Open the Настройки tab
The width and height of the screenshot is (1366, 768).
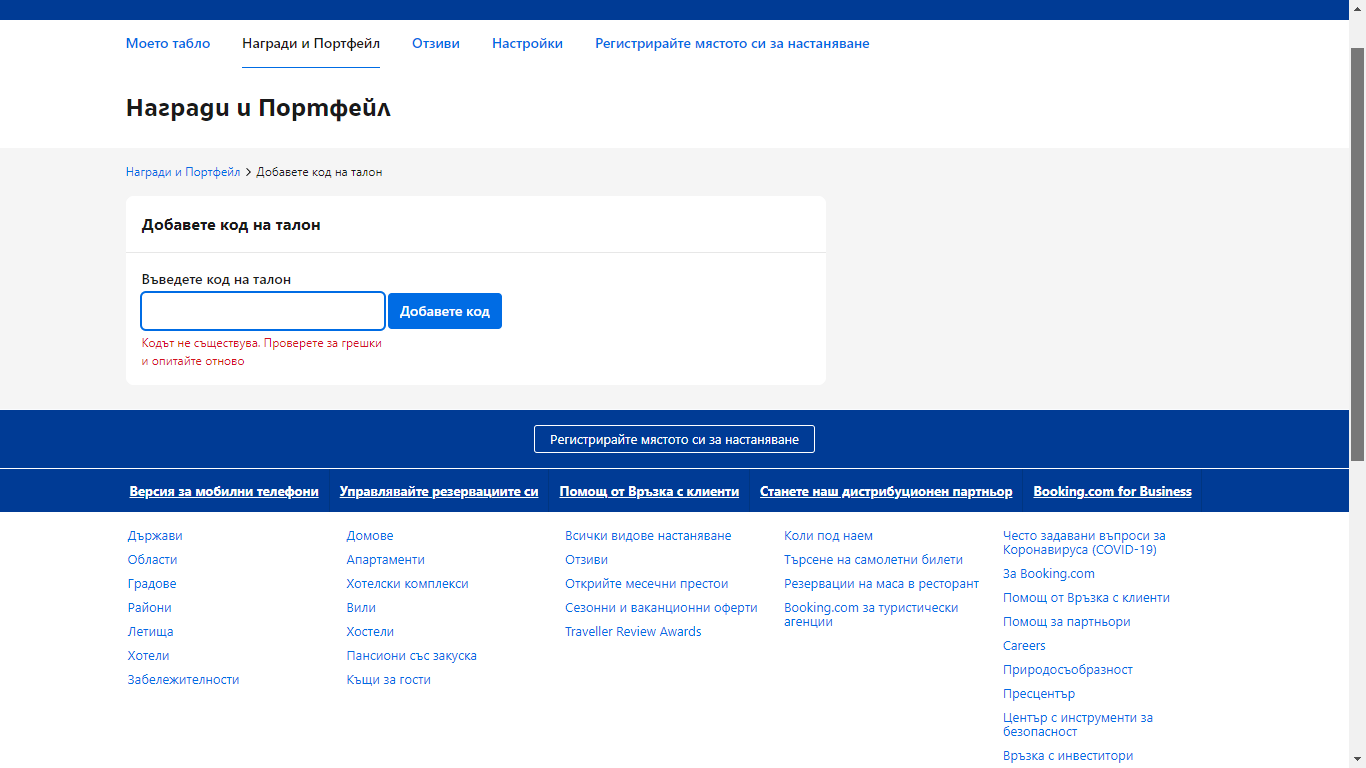coord(527,44)
